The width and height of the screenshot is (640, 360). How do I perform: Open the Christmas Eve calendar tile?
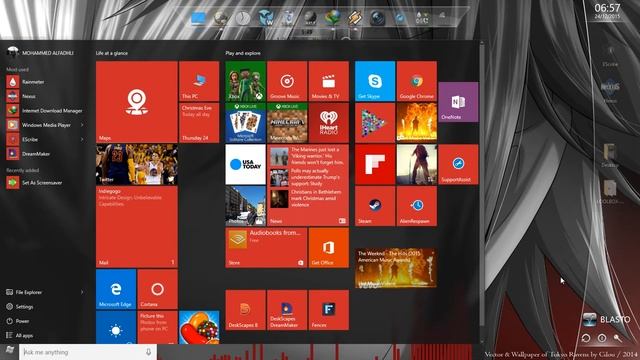[199, 122]
